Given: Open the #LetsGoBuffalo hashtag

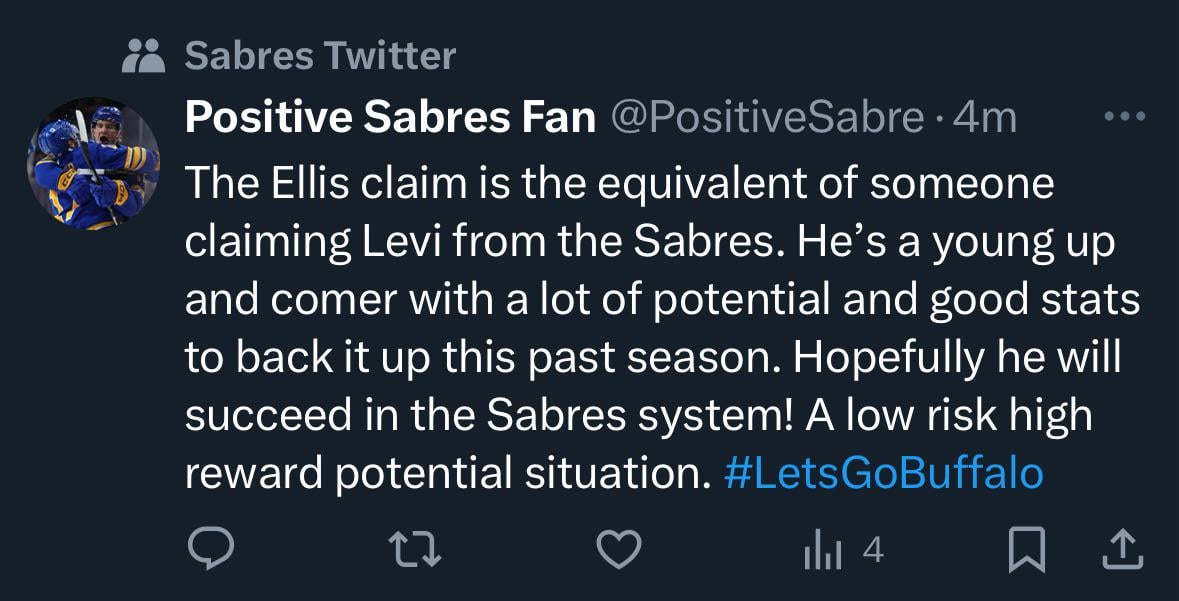Looking at the screenshot, I should click(x=882, y=473).
